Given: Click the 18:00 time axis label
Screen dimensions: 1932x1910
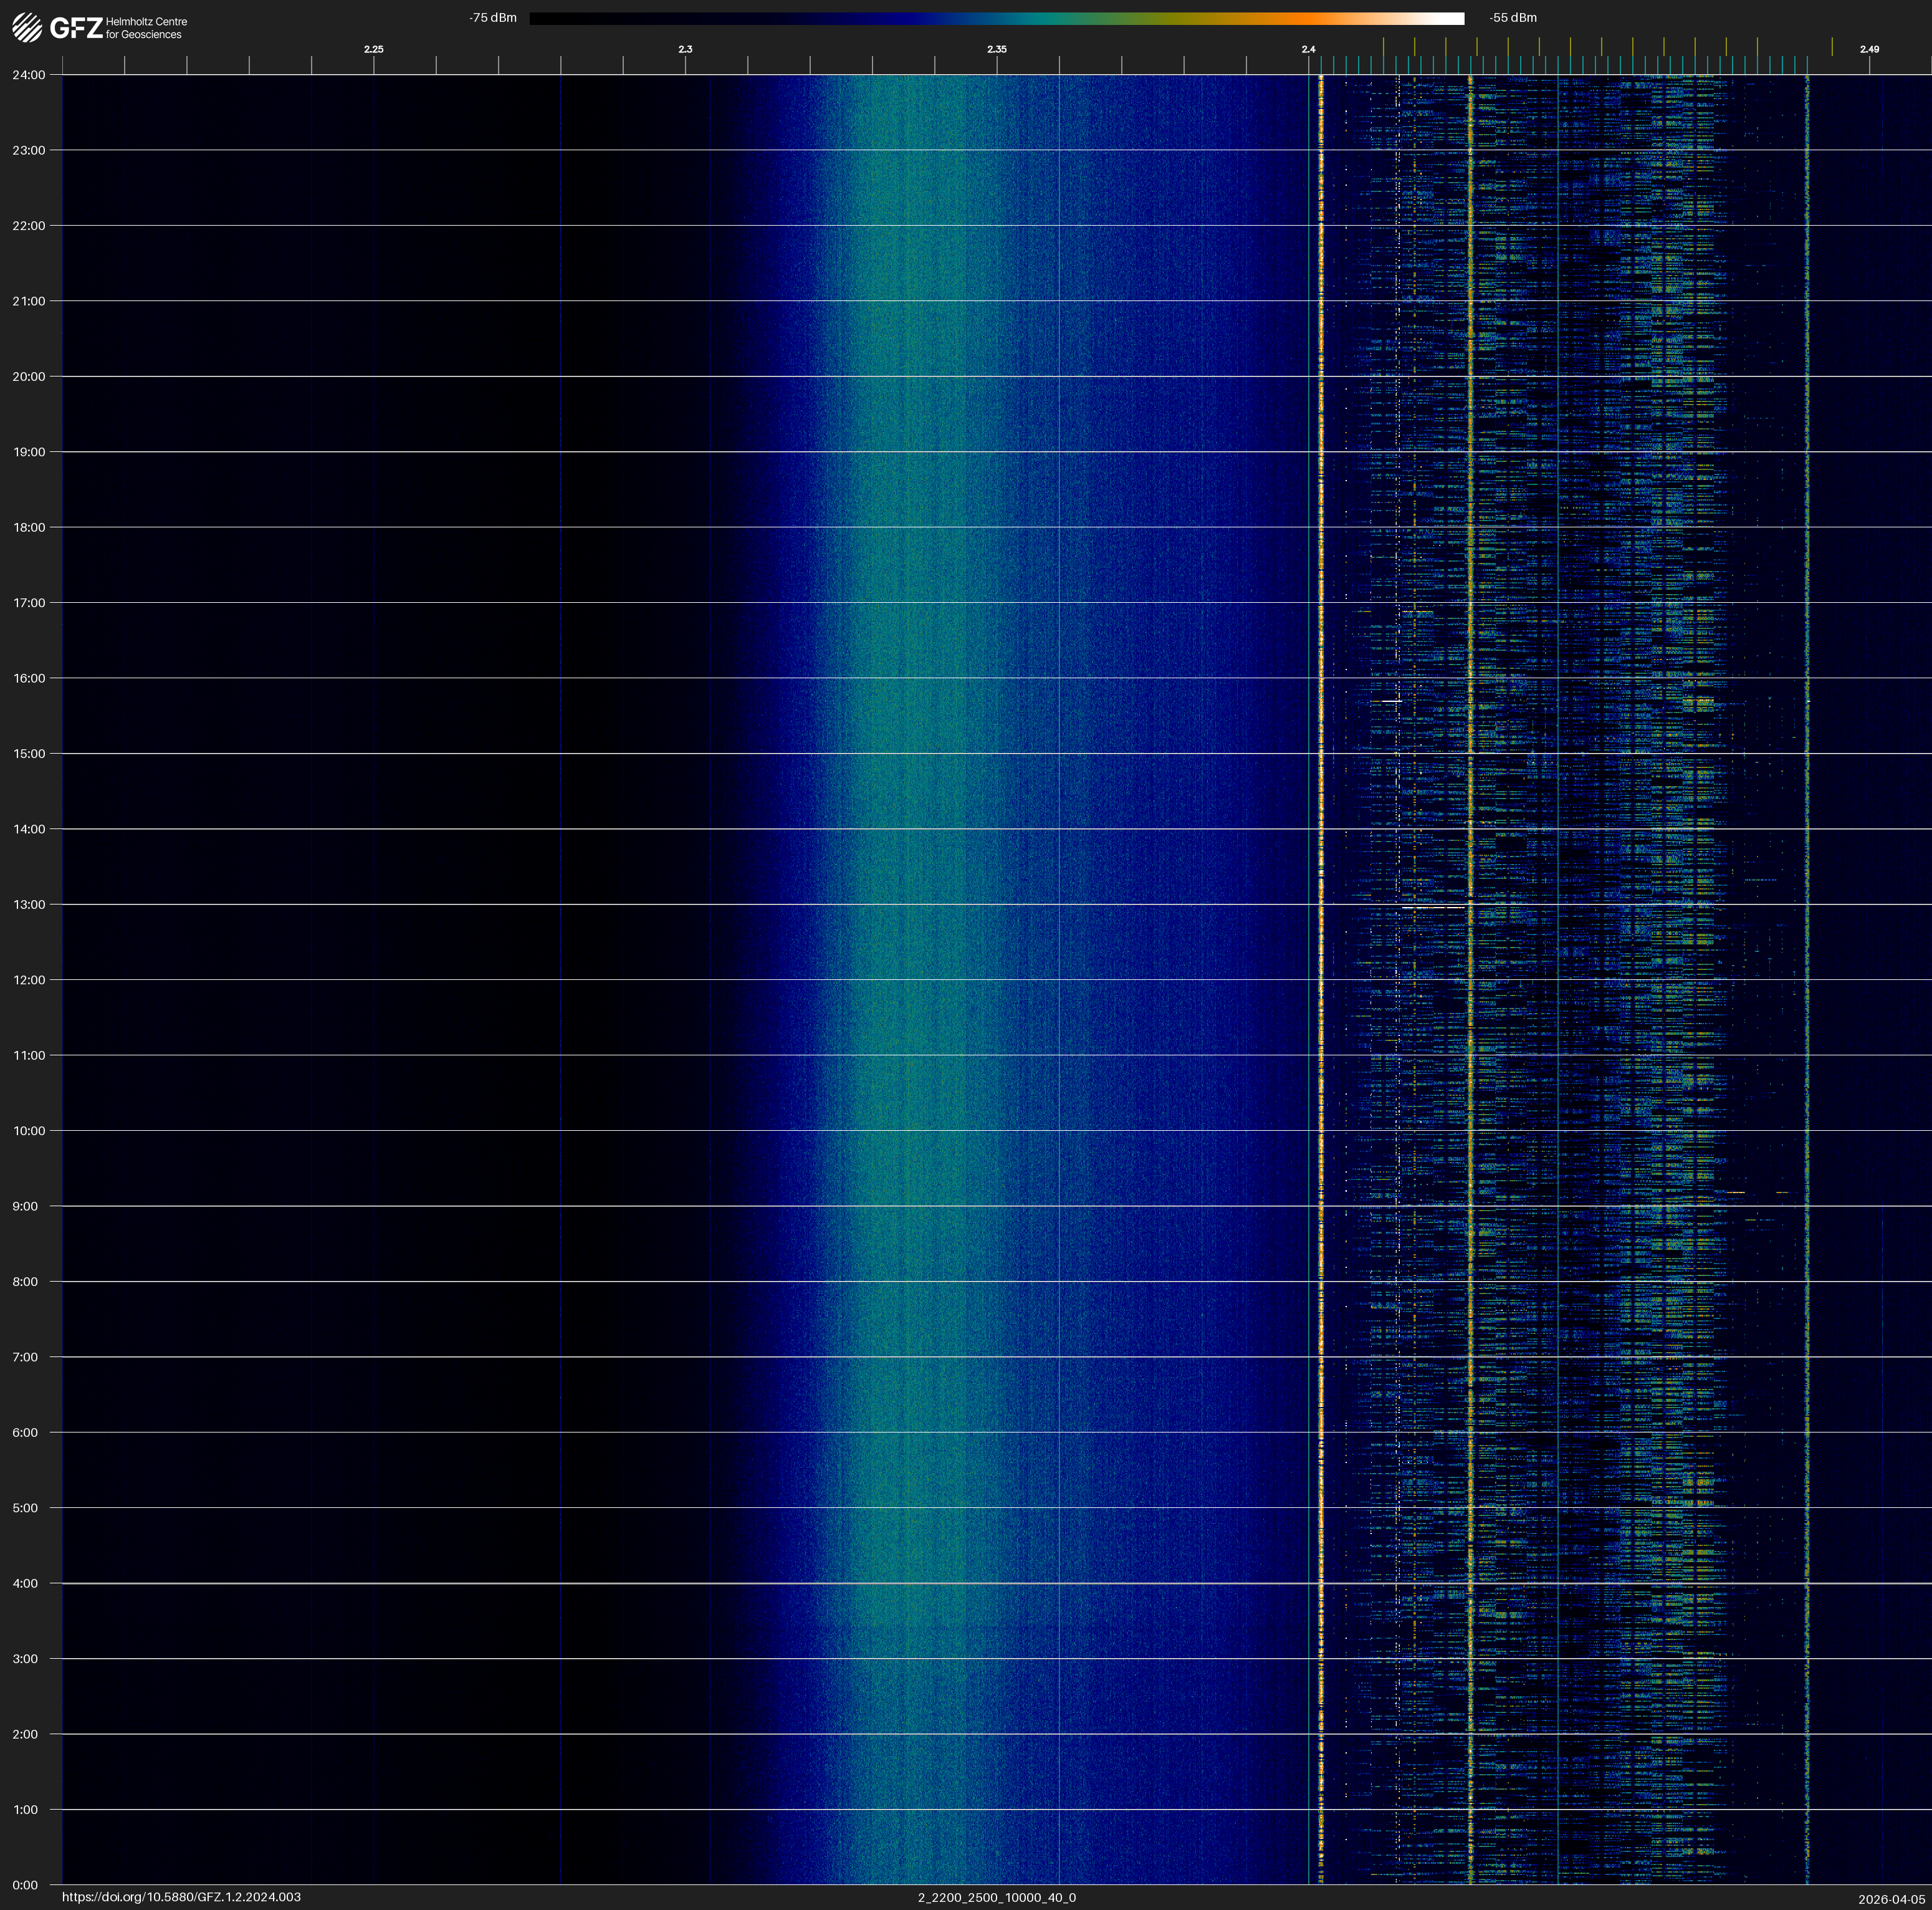Looking at the screenshot, I should (29, 527).
